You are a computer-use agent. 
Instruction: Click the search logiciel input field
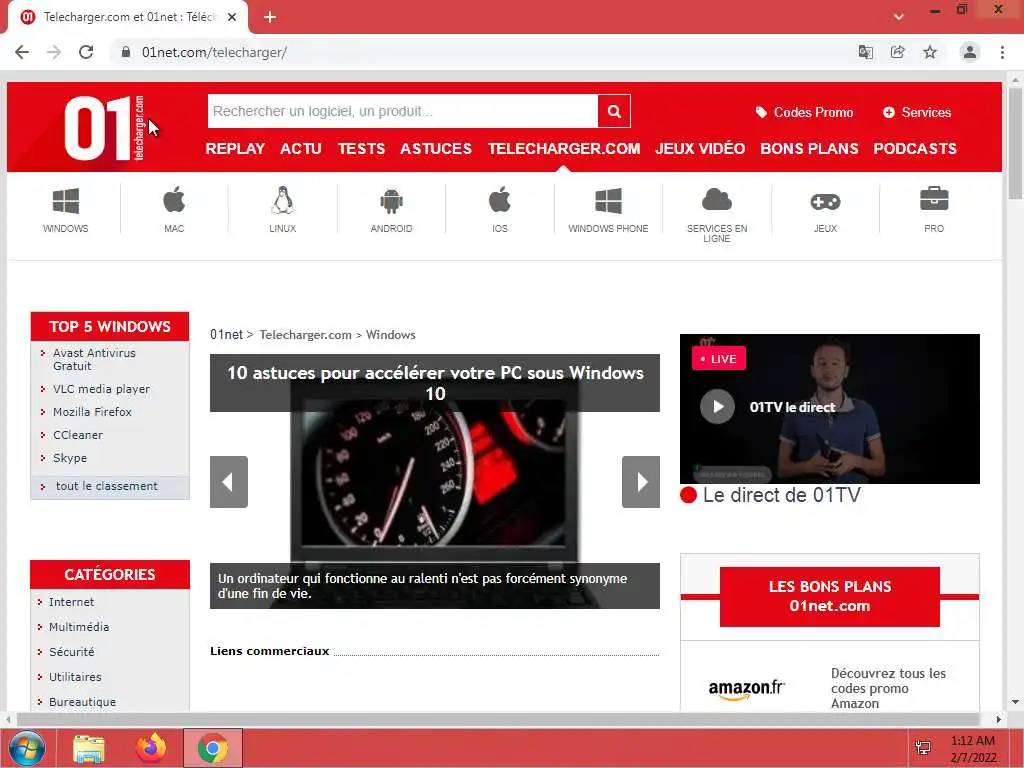pyautogui.click(x=402, y=111)
